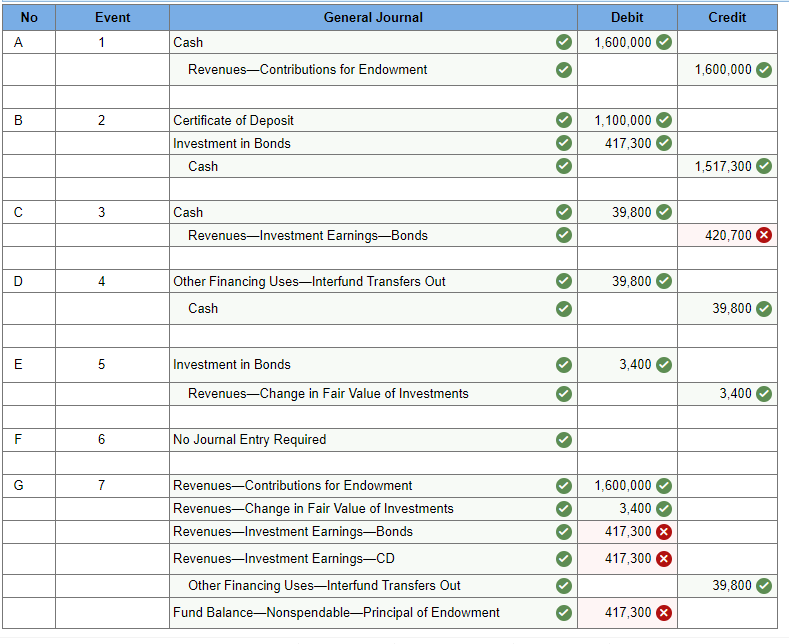Image resolution: width=789 pixels, height=644 pixels.
Task: Select the No Journal Entry Required cell
Action: coord(373,440)
